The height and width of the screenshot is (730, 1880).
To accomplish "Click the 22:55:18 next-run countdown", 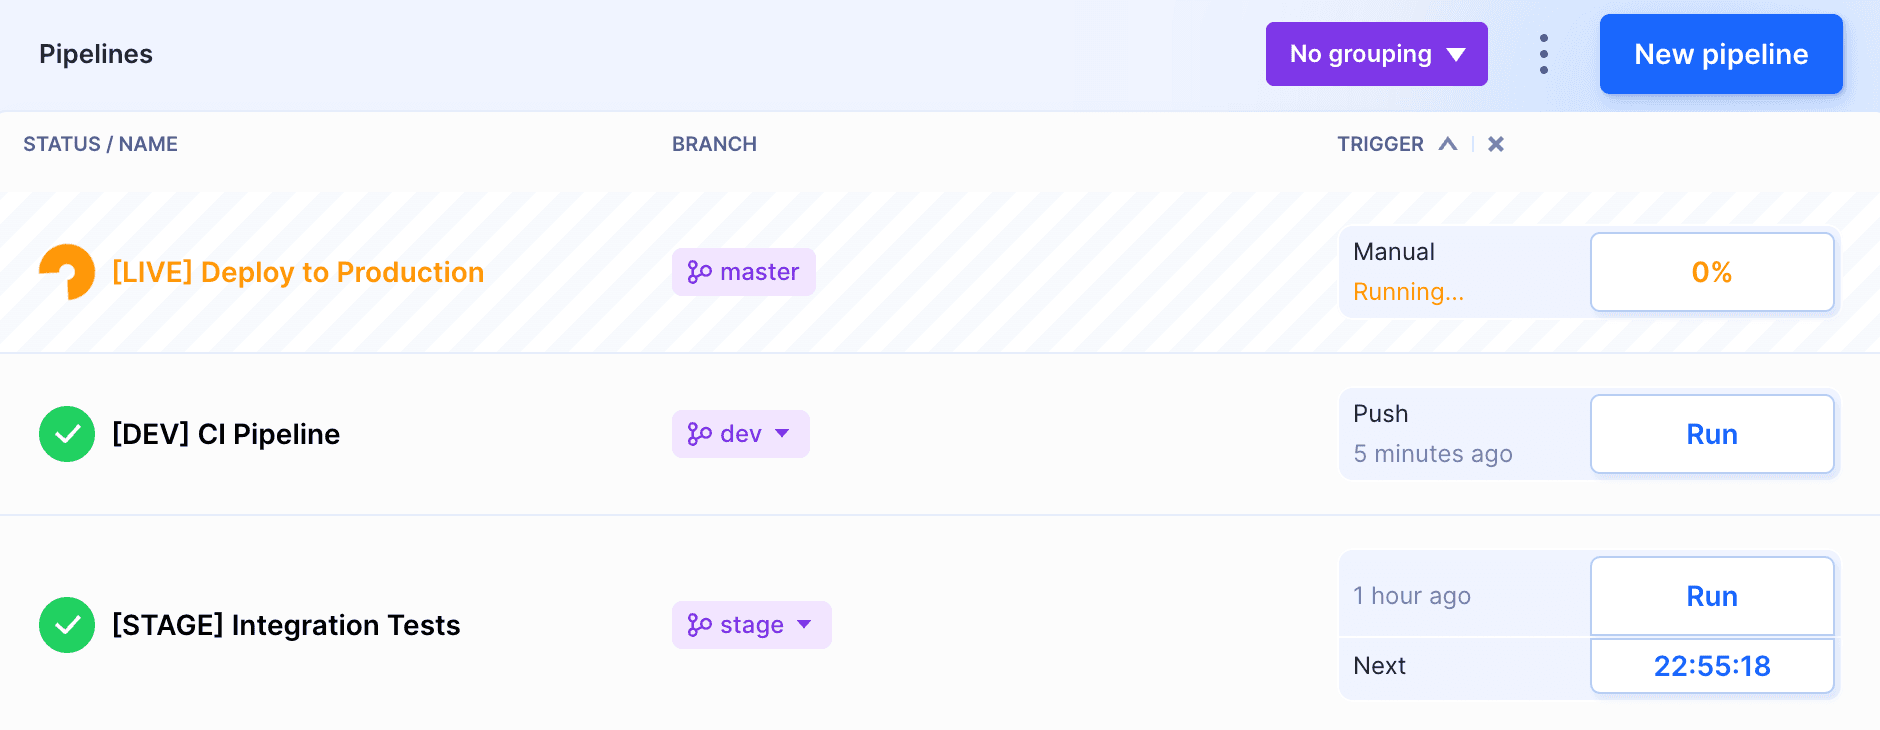I will pyautogui.click(x=1712, y=665).
